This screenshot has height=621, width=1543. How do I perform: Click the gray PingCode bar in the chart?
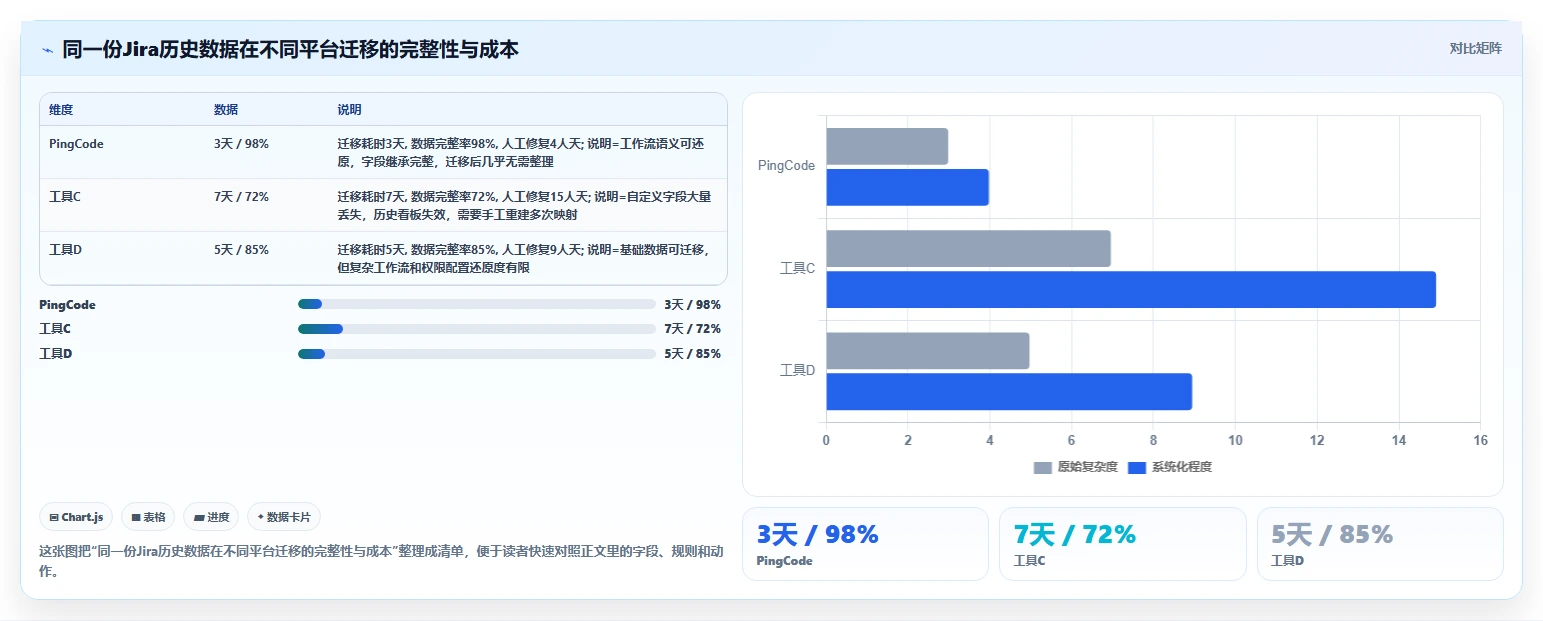pyautogui.click(x=887, y=146)
